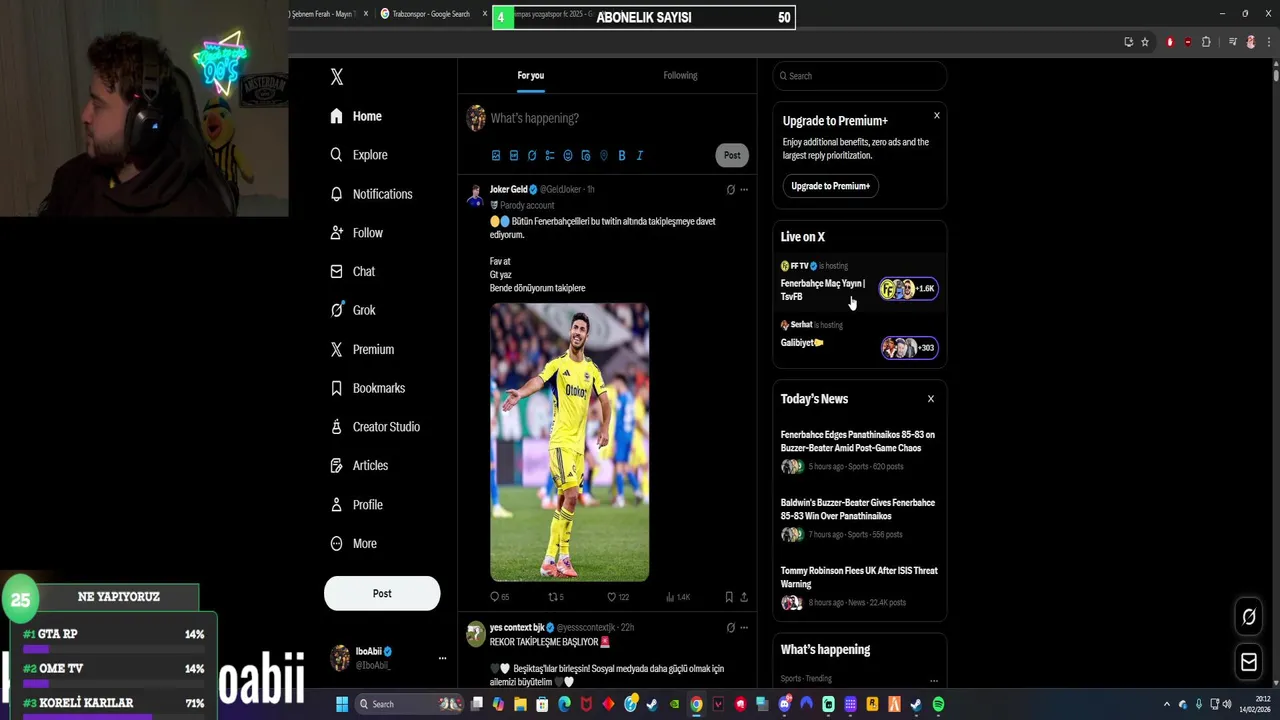Open Home from the X sidebar
Image resolution: width=1280 pixels, height=720 pixels.
pos(356,116)
